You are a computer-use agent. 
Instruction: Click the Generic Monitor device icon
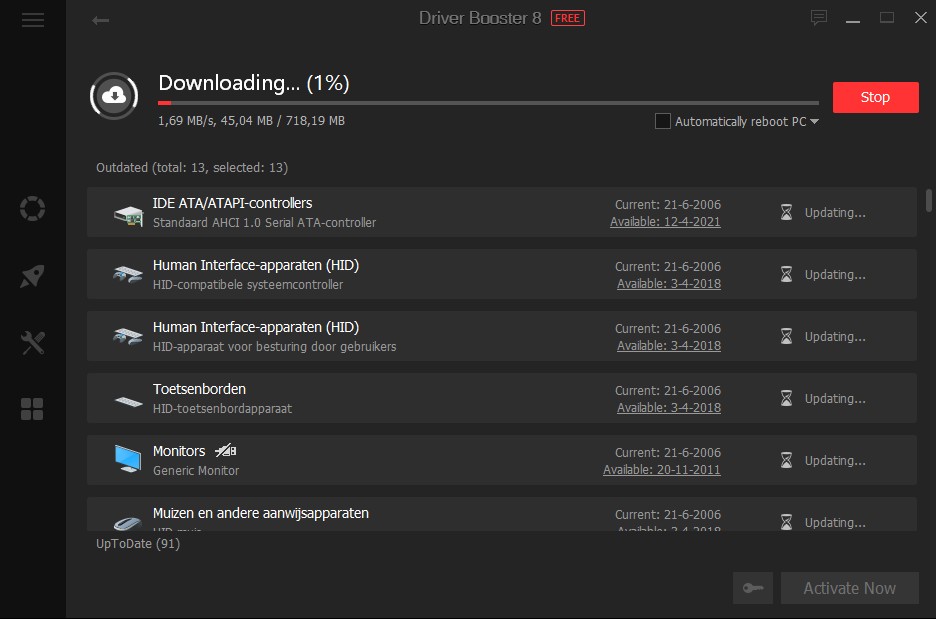(x=128, y=458)
